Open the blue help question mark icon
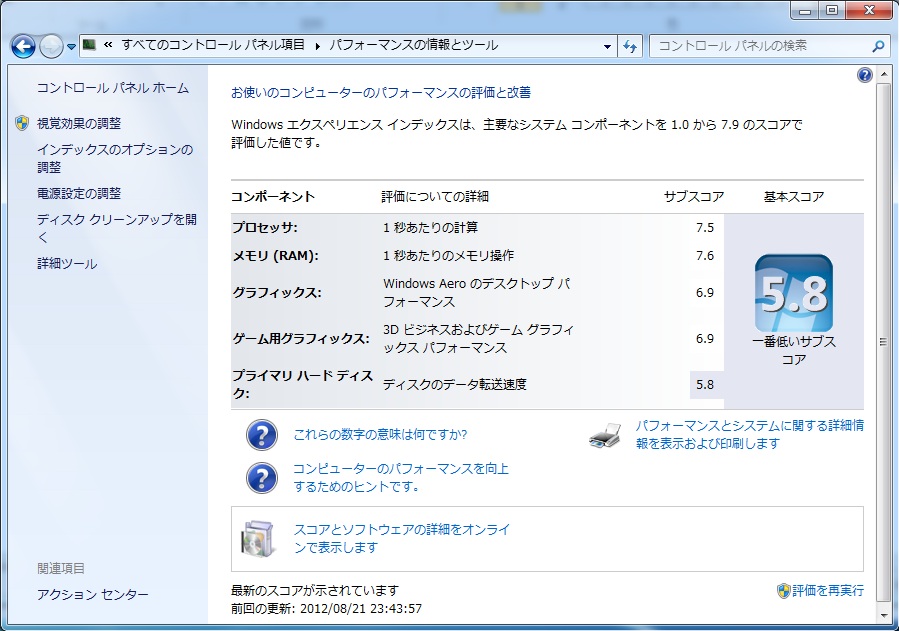 coord(865,75)
